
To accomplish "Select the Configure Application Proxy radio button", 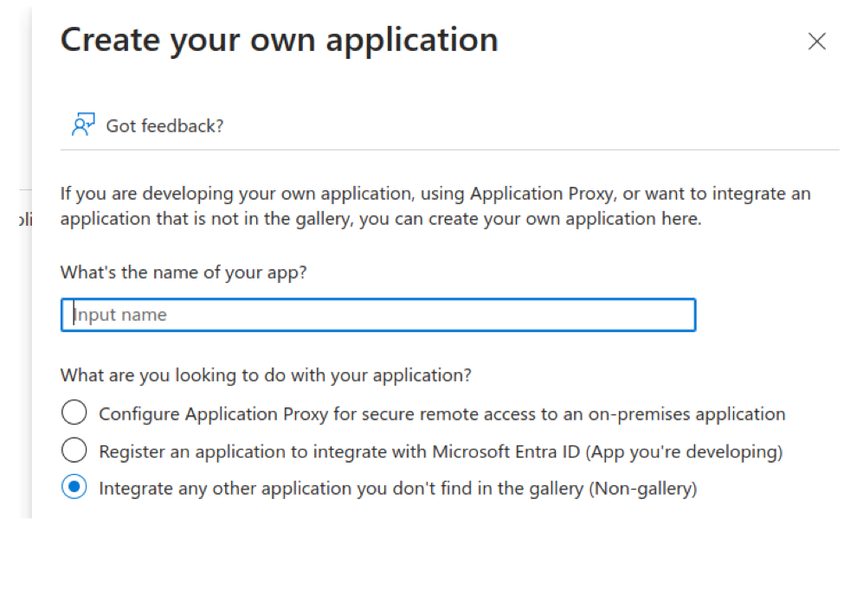I will pyautogui.click(x=74, y=413).
